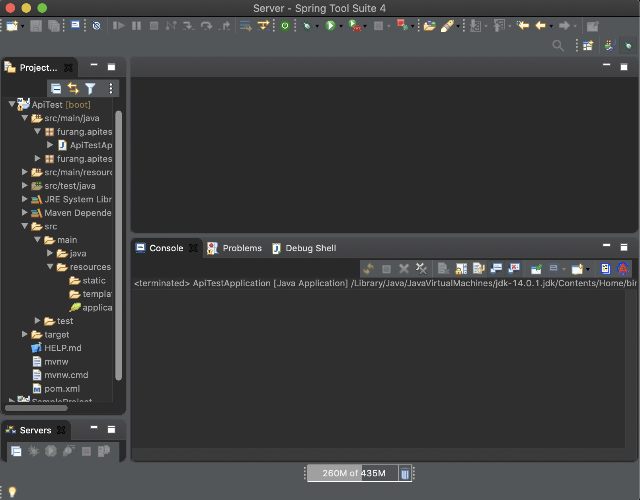The width and height of the screenshot is (640, 500).
Task: Open Project Explorer filter funnel icon
Action: 90,88
